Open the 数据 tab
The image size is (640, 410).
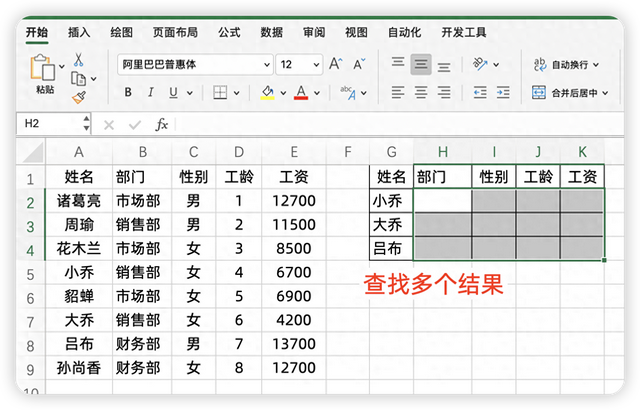click(x=272, y=32)
